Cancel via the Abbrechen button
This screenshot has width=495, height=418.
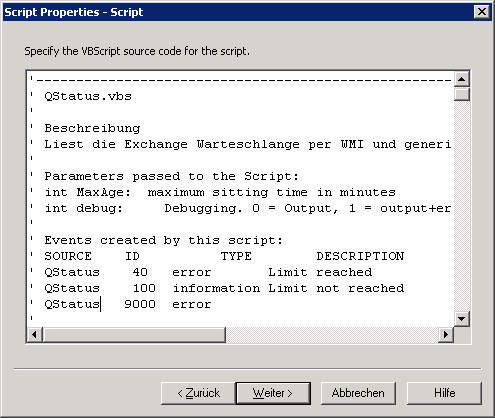[358, 393]
